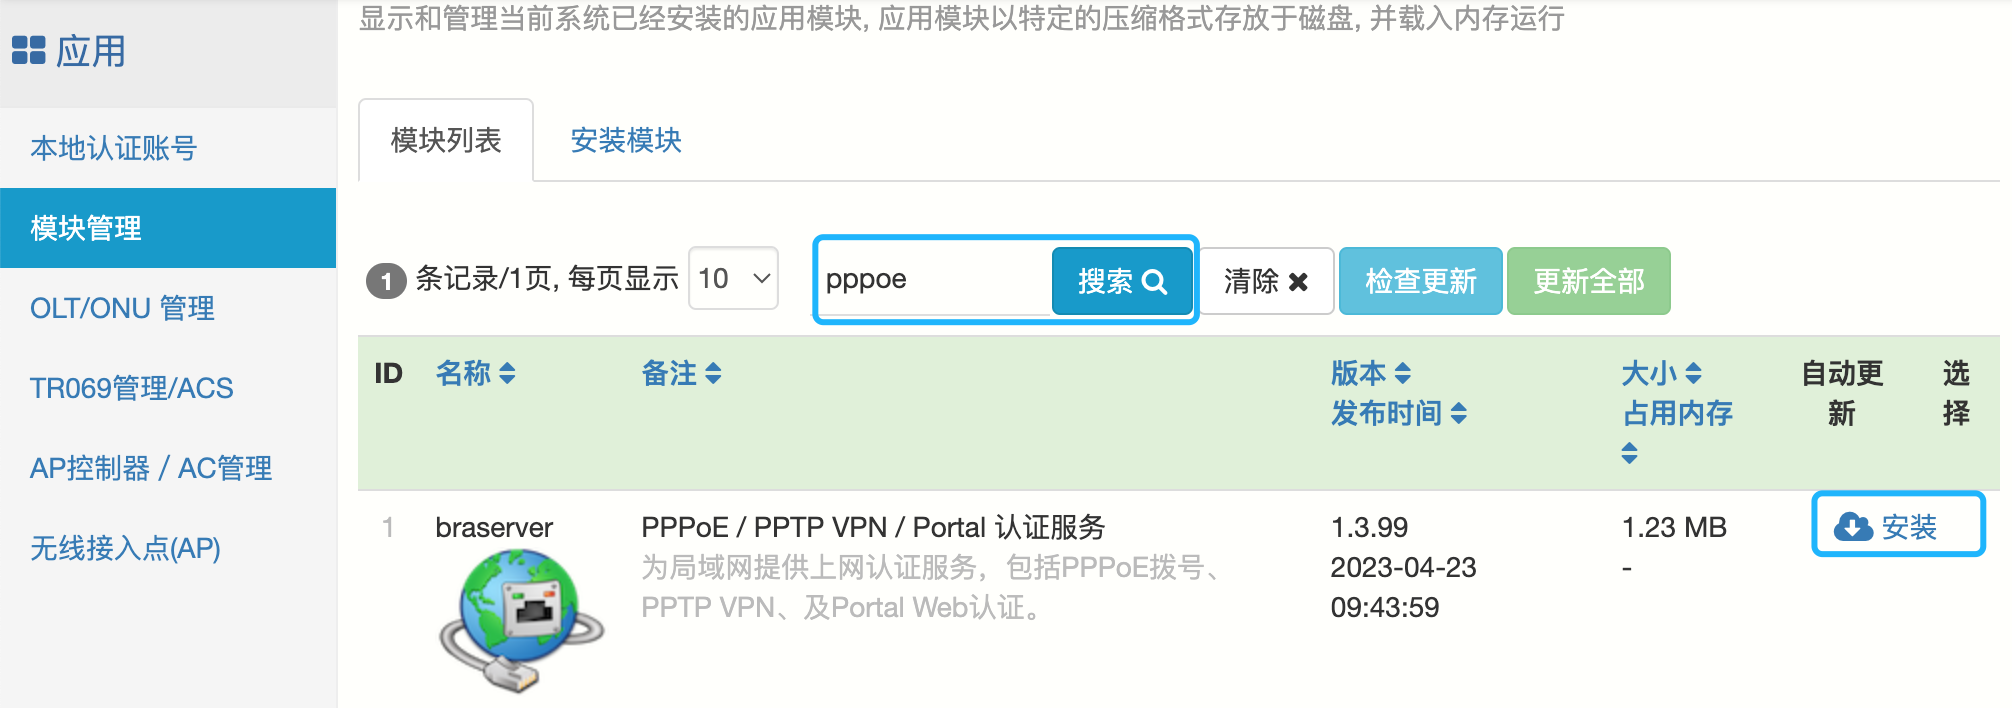Open the per-page count dropdown showing 10
Viewport: 2012px width, 708px height.
(733, 279)
